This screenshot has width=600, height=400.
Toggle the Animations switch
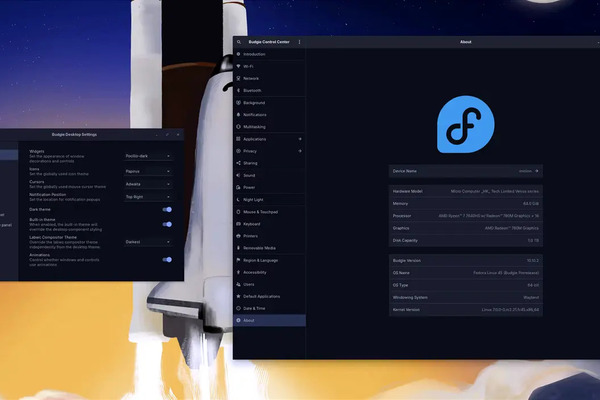click(167, 260)
